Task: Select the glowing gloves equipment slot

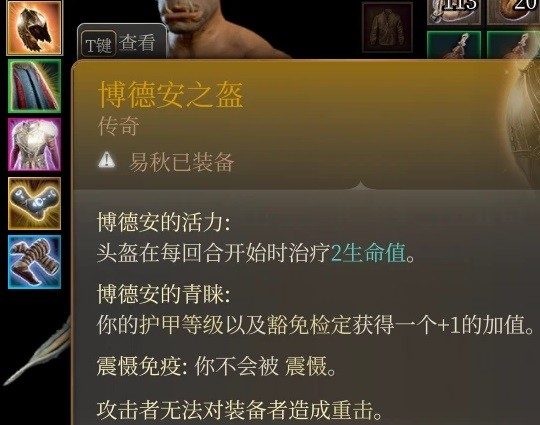Action: tap(34, 203)
